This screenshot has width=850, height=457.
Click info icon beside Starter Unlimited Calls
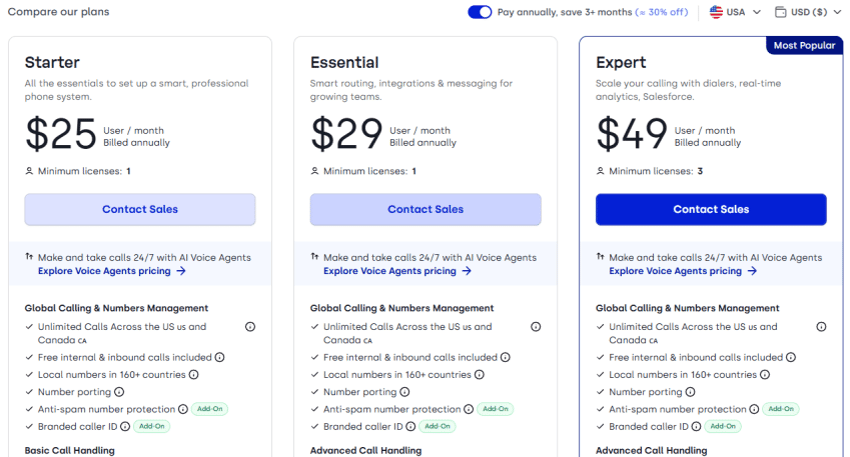250,327
